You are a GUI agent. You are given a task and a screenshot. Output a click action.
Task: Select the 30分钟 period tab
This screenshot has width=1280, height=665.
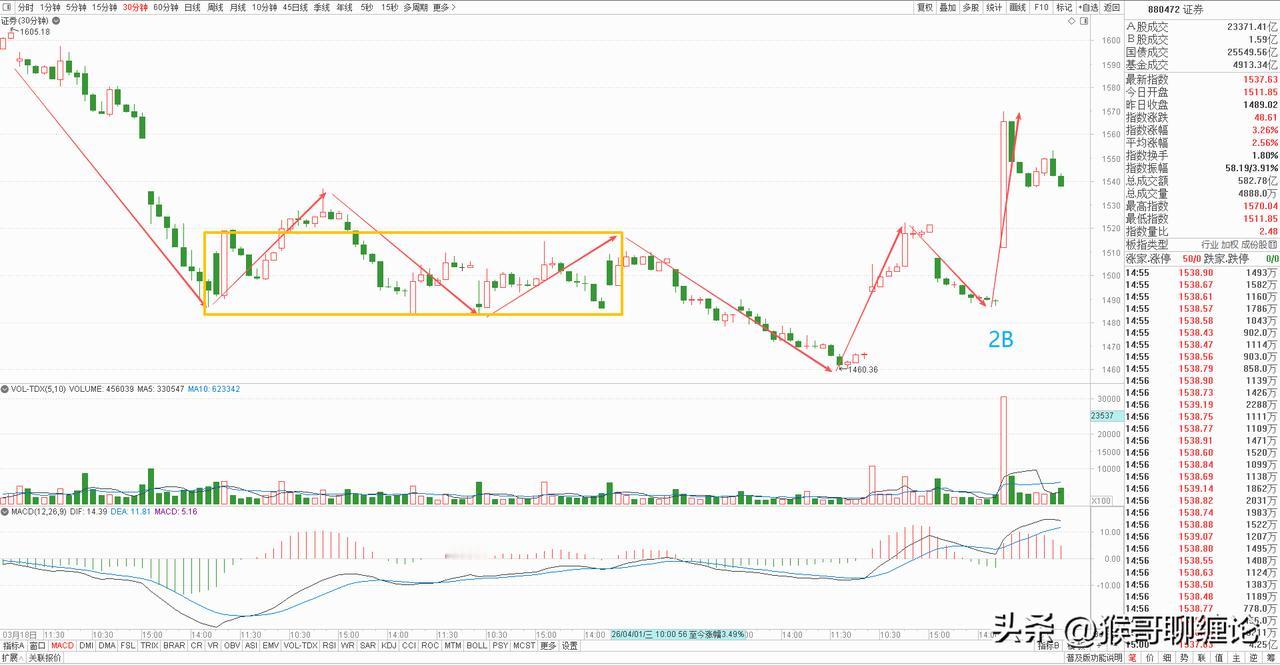(x=135, y=7)
